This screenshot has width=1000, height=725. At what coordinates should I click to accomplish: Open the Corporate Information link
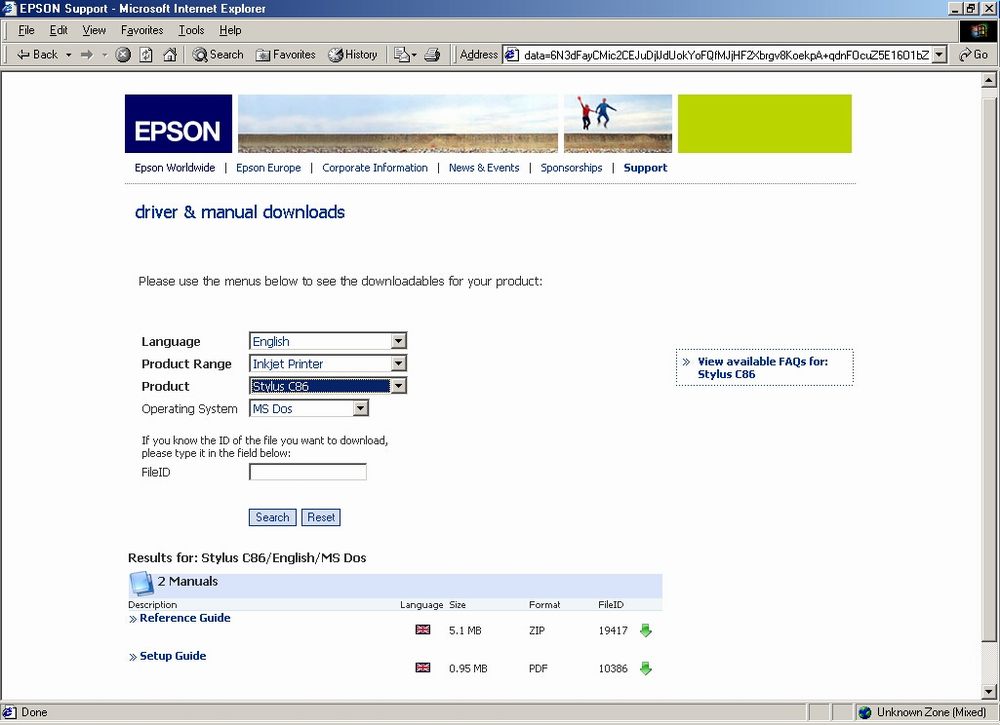(x=375, y=168)
